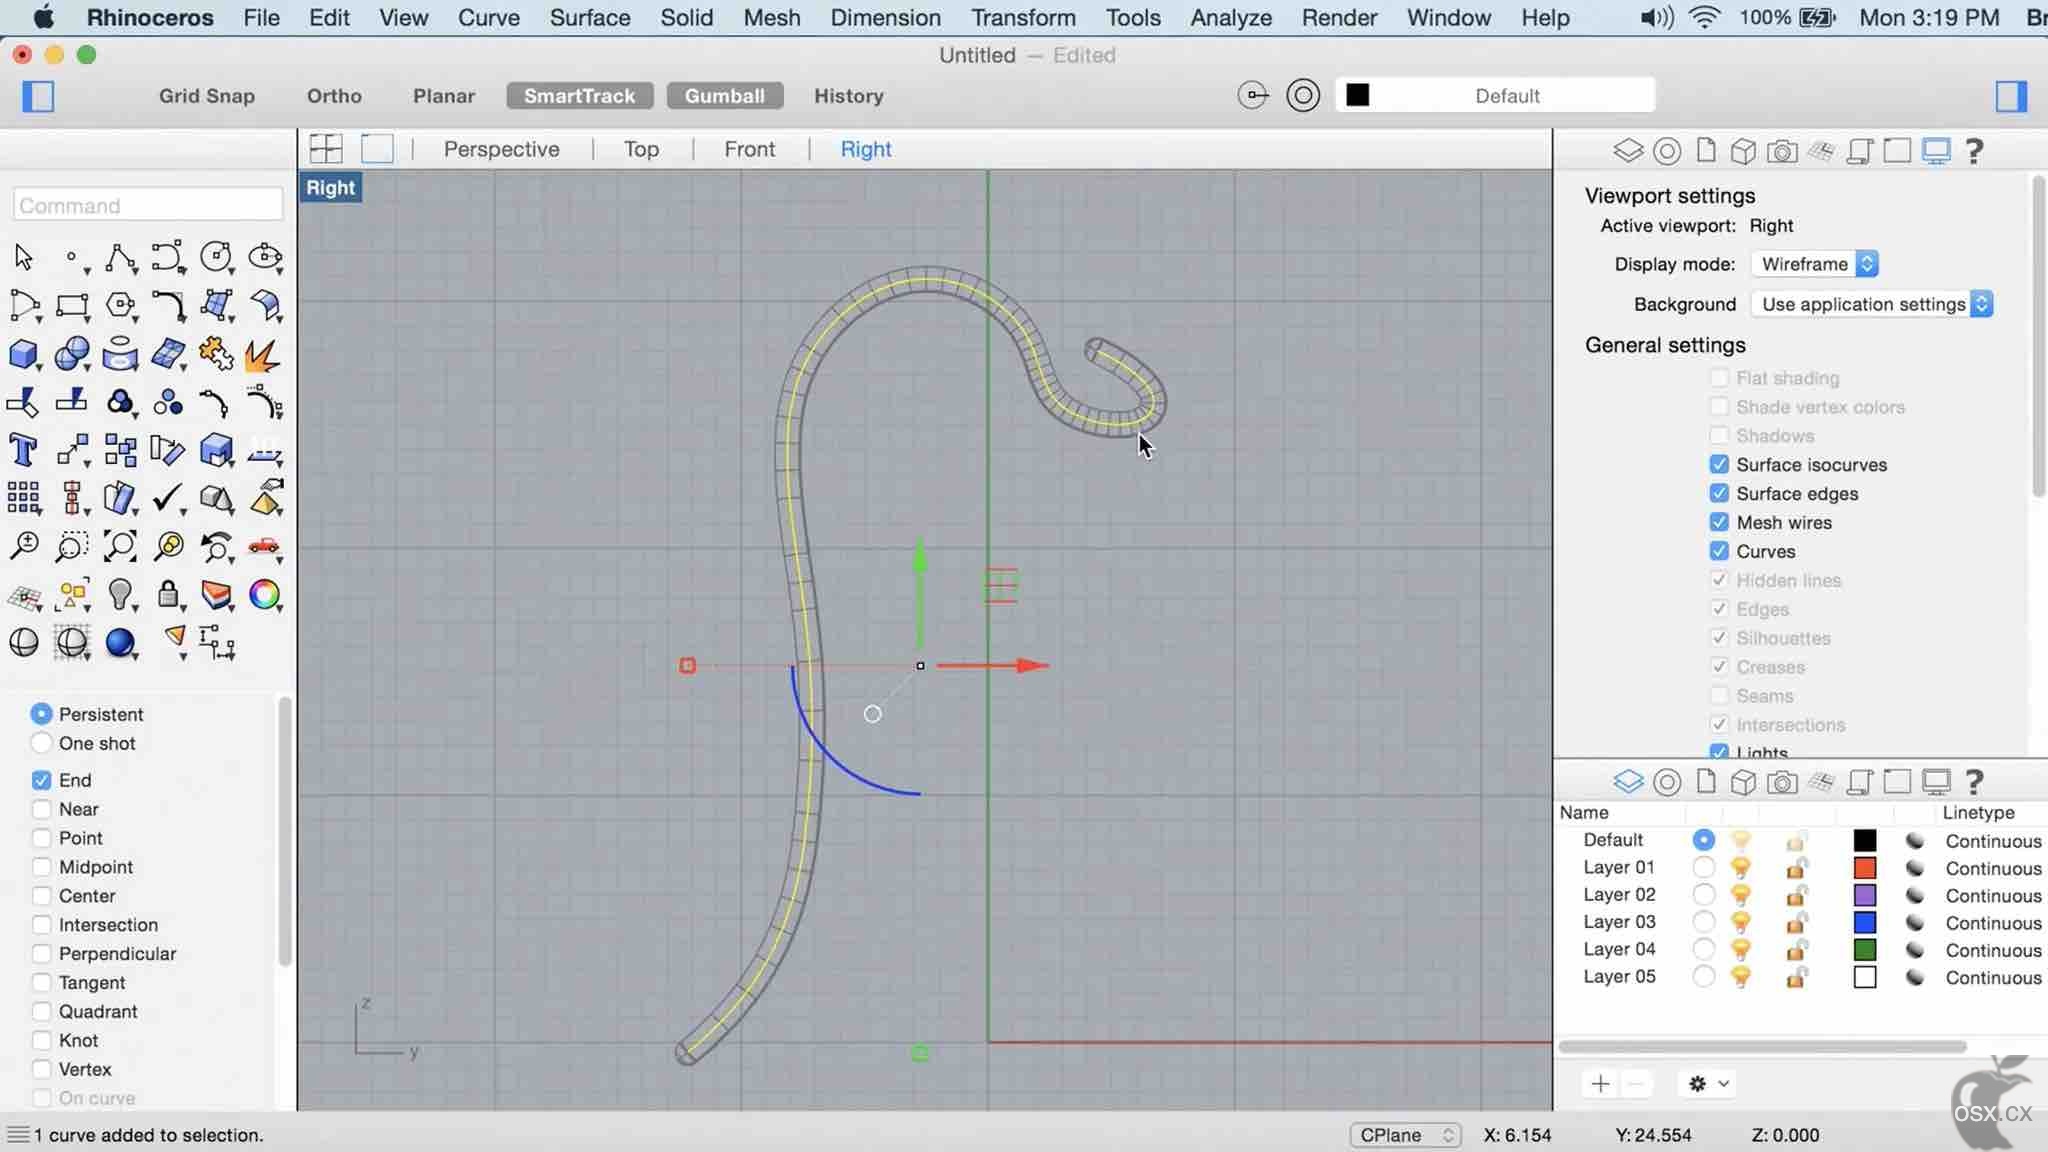
Task: Enable Grid Snap
Action: tap(206, 96)
